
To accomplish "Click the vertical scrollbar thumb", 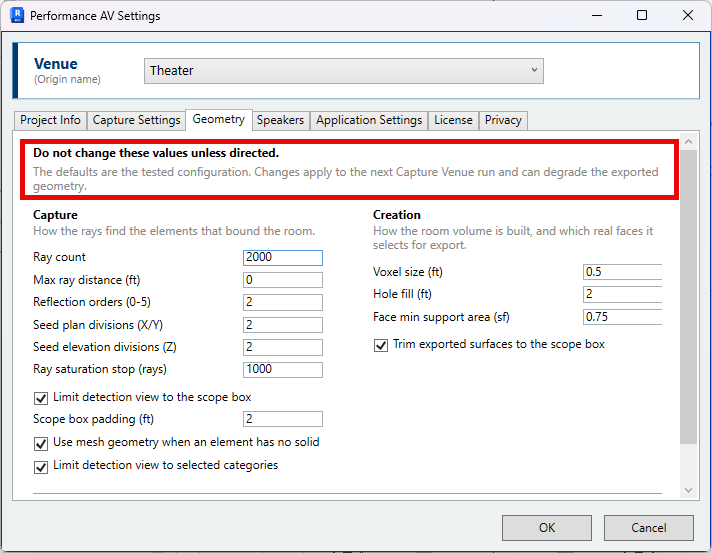I will point(688,297).
